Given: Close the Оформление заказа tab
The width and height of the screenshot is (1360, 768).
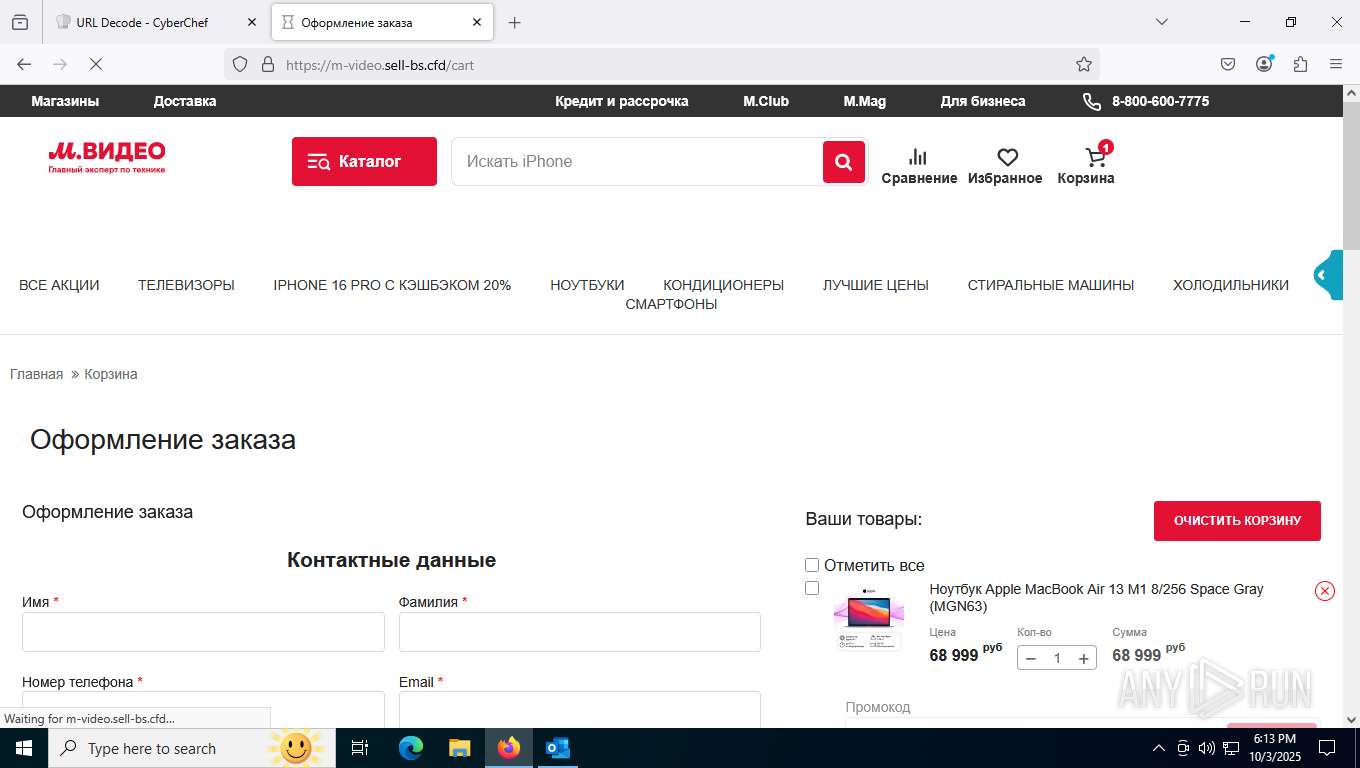Looking at the screenshot, I should (x=477, y=22).
